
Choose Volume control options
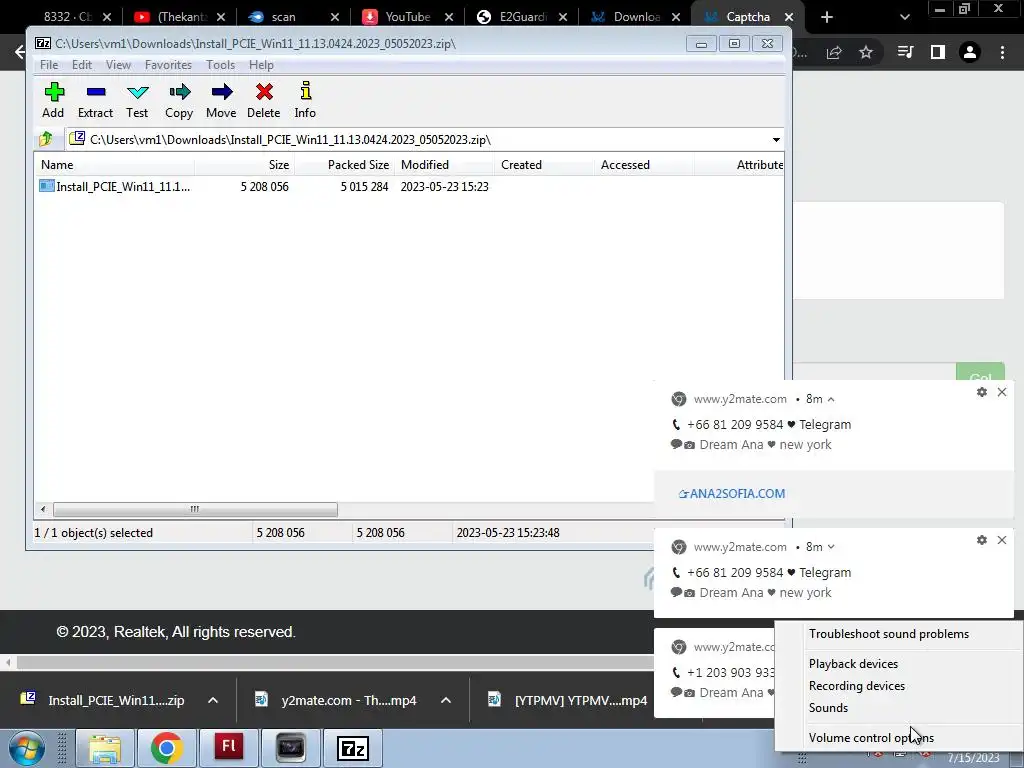coord(871,738)
